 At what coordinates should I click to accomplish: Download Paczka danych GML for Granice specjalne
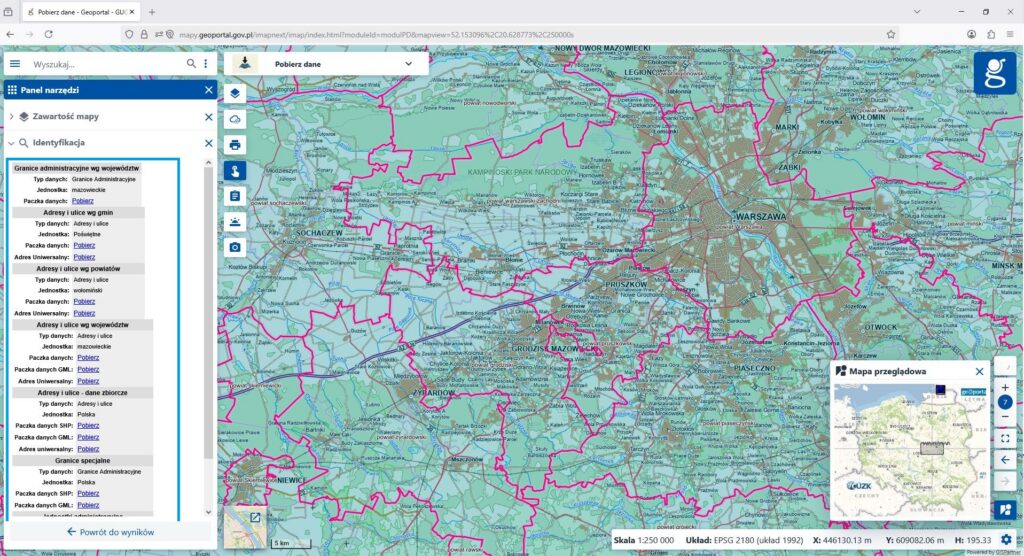88,506
